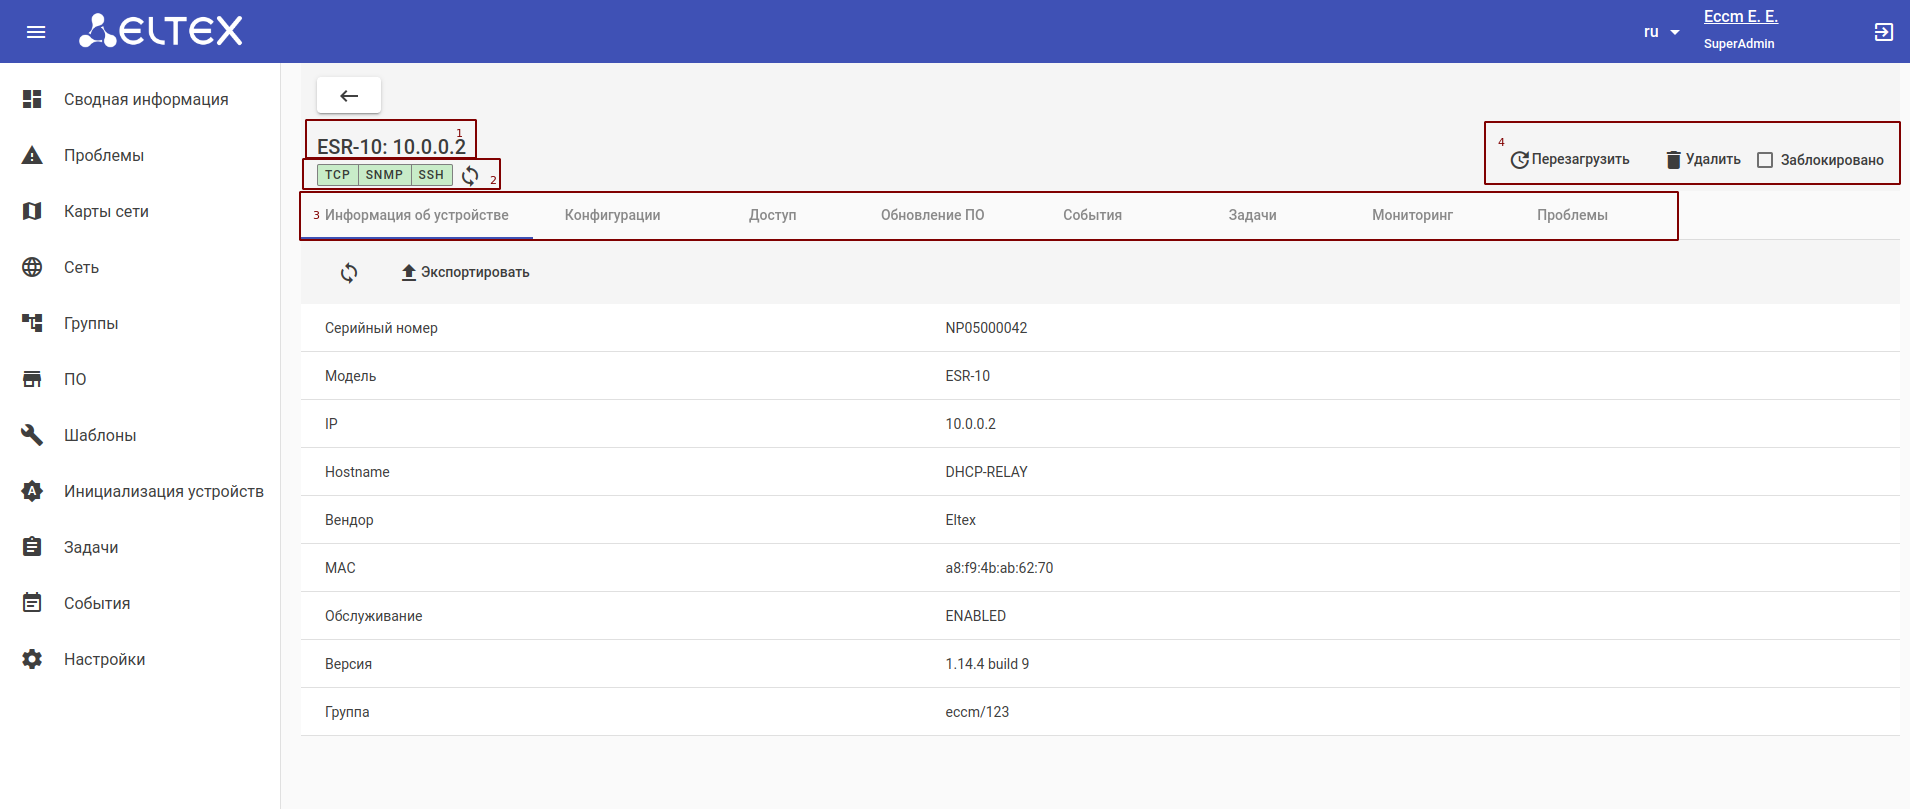Refresh device availability status next to SSH
Viewport: 1910px width, 809px height.
point(470,175)
